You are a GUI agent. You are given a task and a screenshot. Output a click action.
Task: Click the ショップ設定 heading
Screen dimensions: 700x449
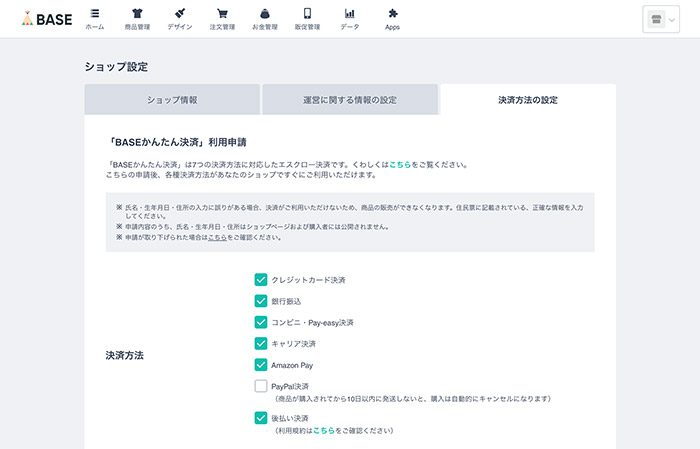(116, 67)
